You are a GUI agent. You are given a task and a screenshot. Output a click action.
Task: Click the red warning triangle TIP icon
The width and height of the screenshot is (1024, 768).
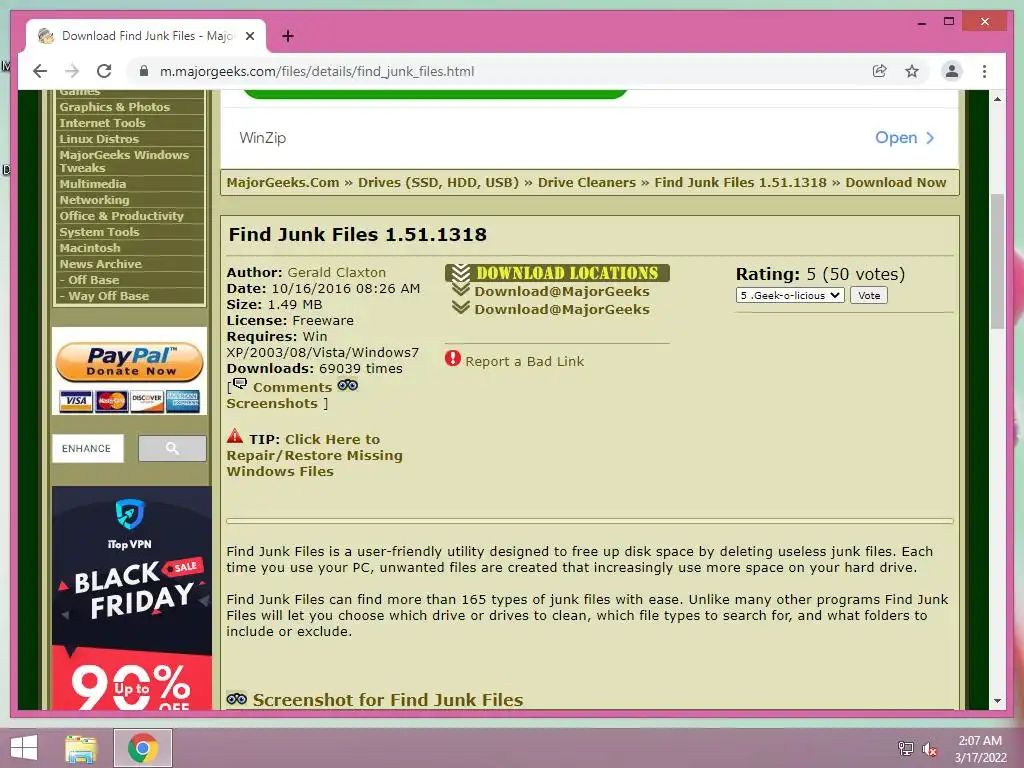click(234, 436)
